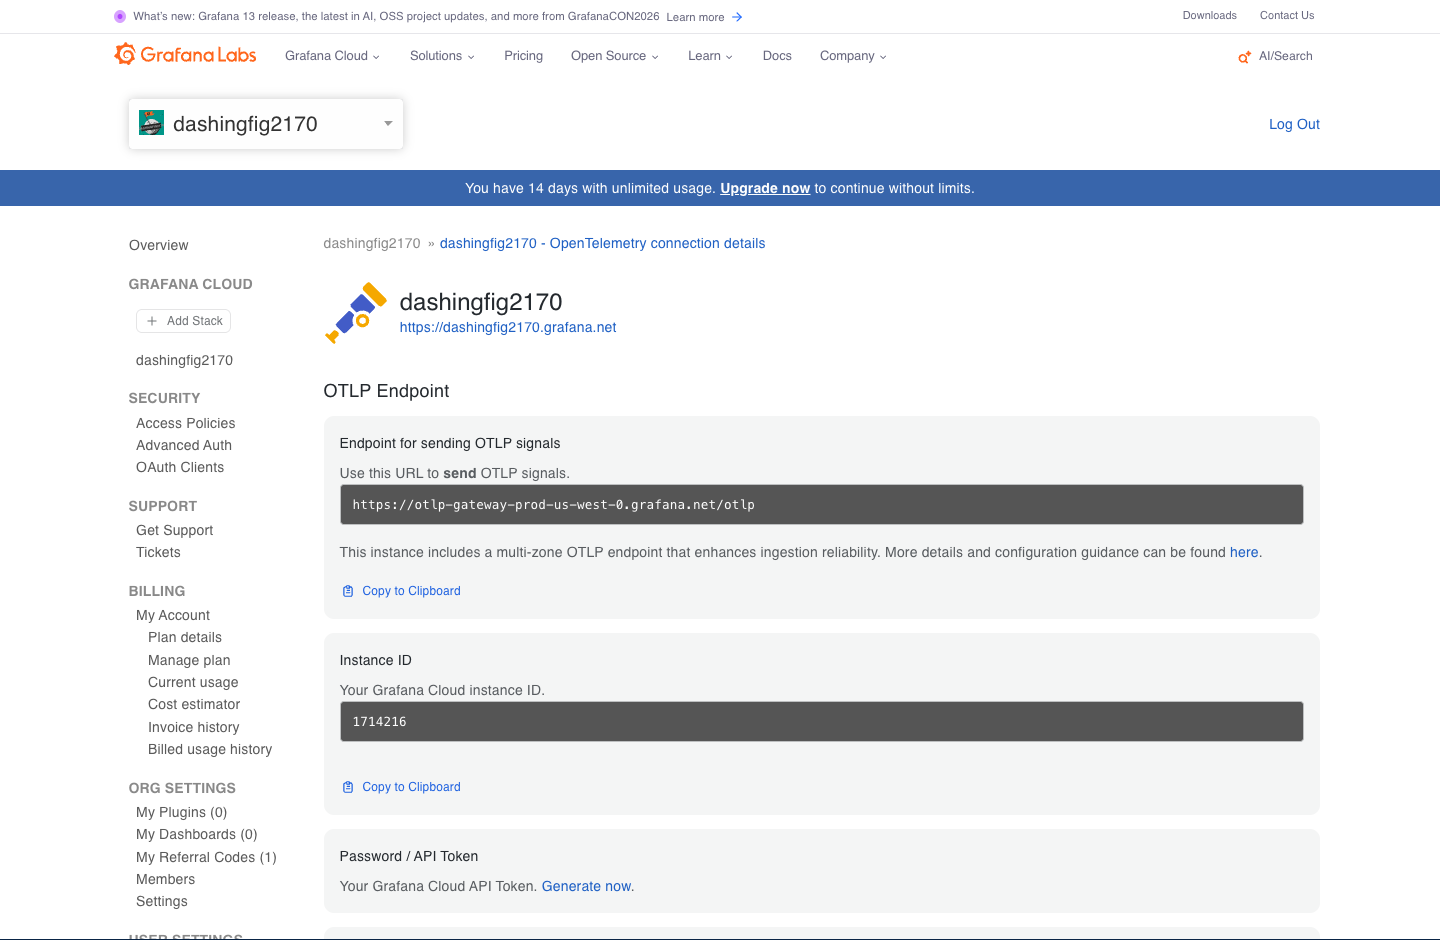Click the clipboard icon under OTLP endpoint URL

point(348,591)
